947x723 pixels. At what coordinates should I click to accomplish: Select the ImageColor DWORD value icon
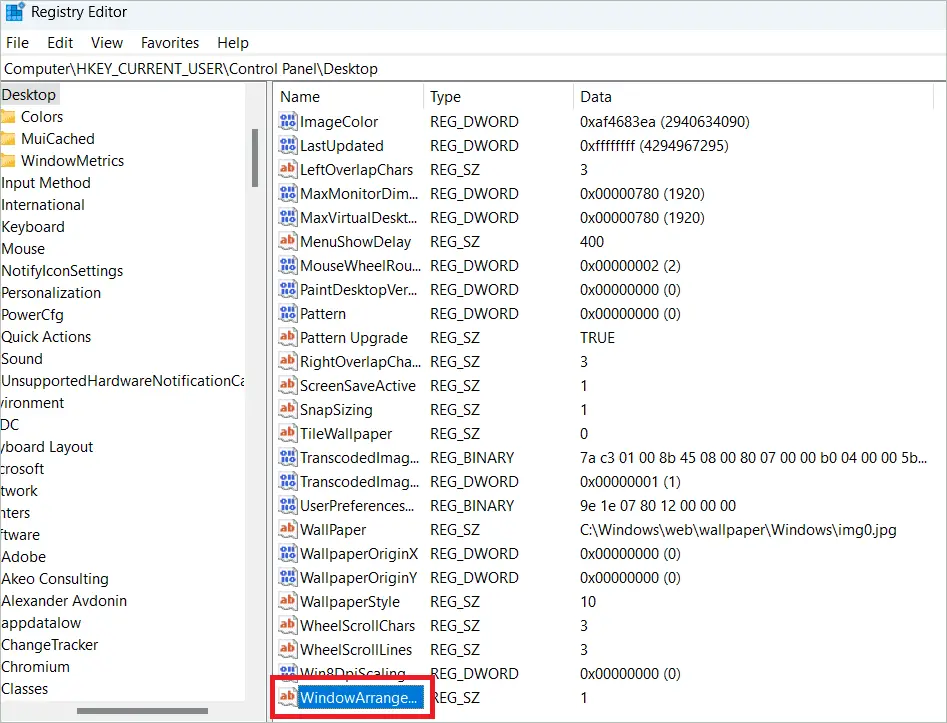[288, 122]
